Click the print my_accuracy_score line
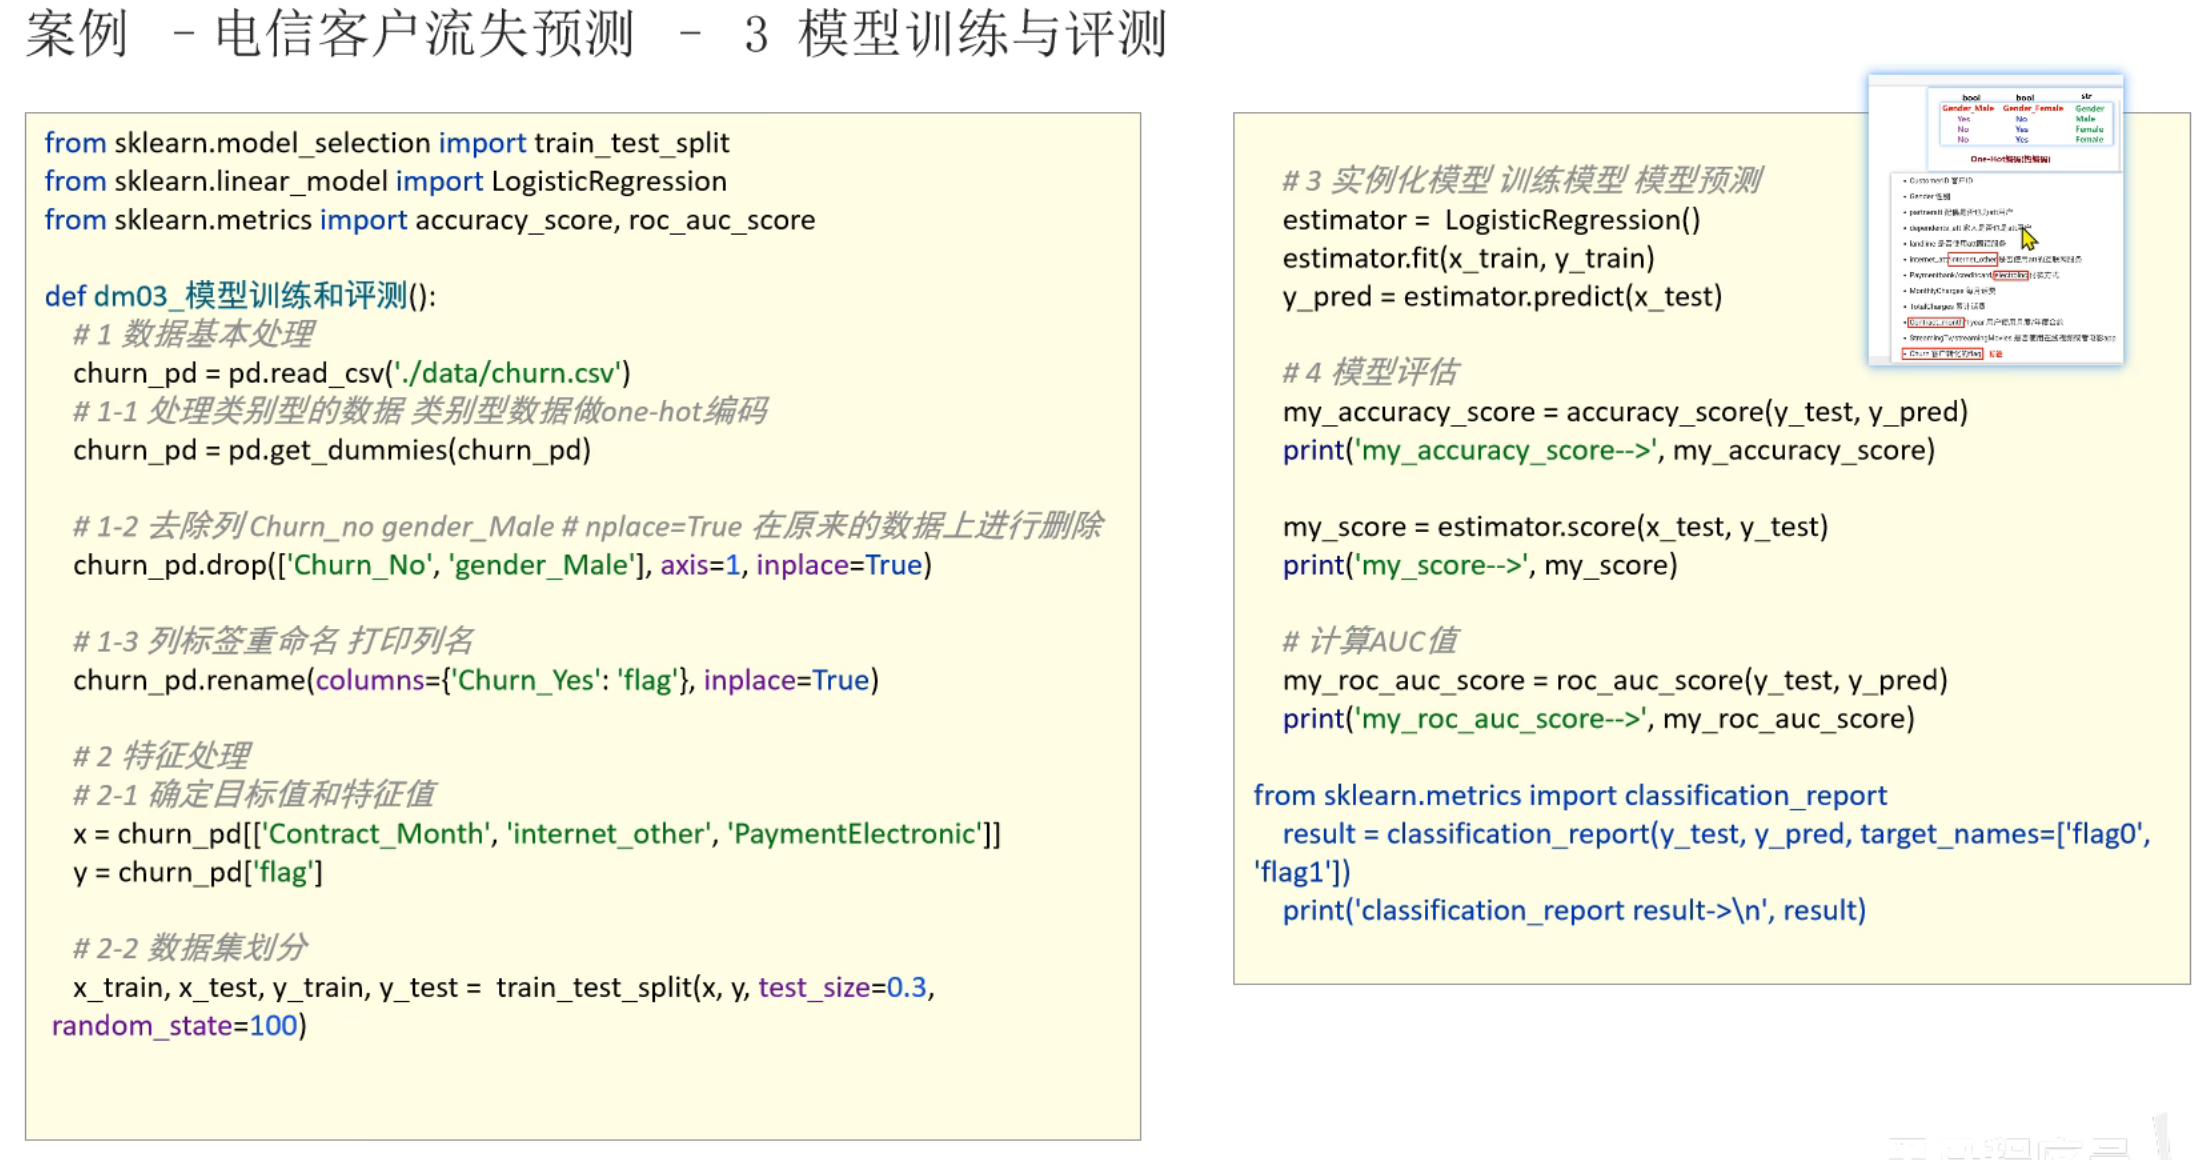The height and width of the screenshot is (1160, 2197). tap(1607, 450)
